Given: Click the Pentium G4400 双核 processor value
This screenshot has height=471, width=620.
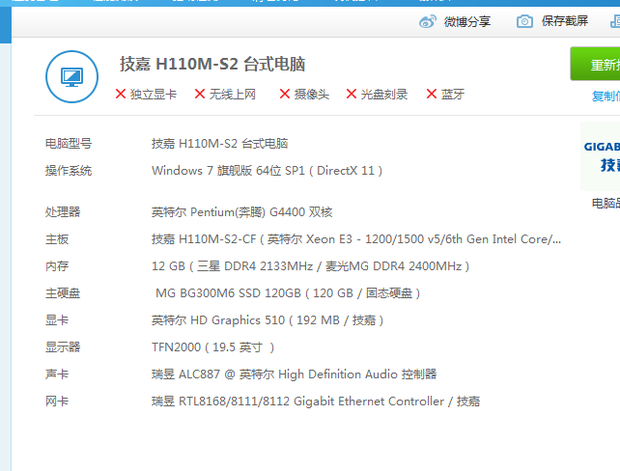Looking at the screenshot, I should coord(242,212).
